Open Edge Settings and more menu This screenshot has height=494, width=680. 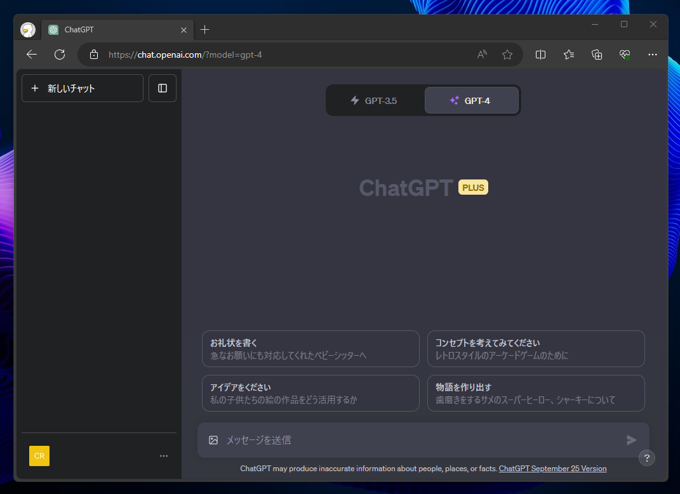[x=652, y=55]
